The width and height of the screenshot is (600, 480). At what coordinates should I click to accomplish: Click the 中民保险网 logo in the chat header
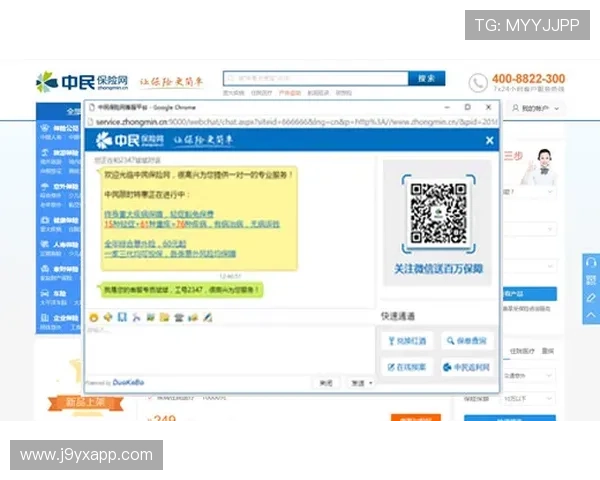tap(130, 140)
